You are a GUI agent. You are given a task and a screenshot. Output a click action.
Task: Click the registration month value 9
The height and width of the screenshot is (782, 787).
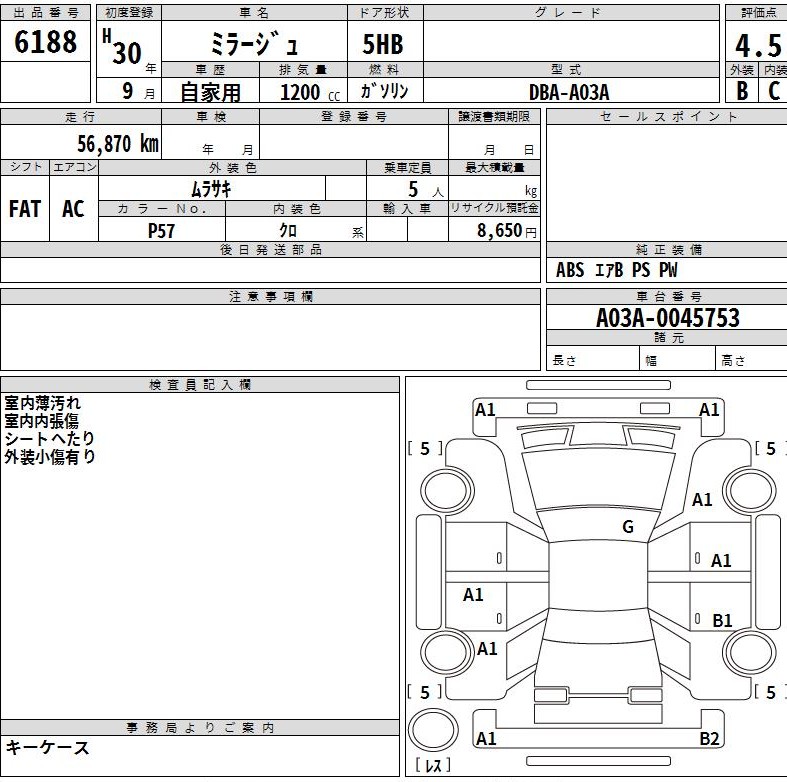128,91
